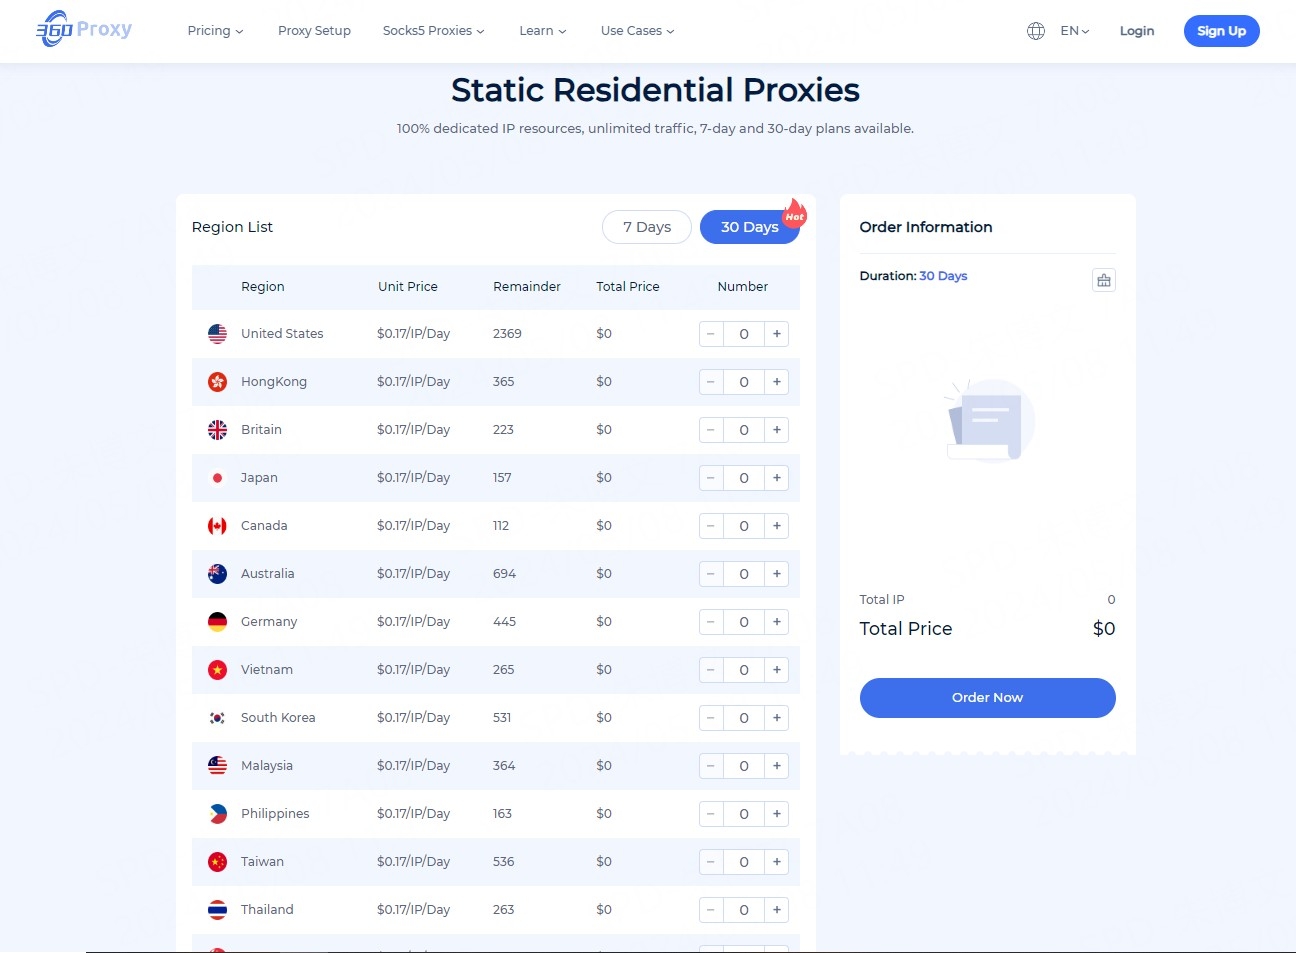The width and height of the screenshot is (1296, 953).
Task: Click the Canada quantity input field
Action: [x=744, y=526]
